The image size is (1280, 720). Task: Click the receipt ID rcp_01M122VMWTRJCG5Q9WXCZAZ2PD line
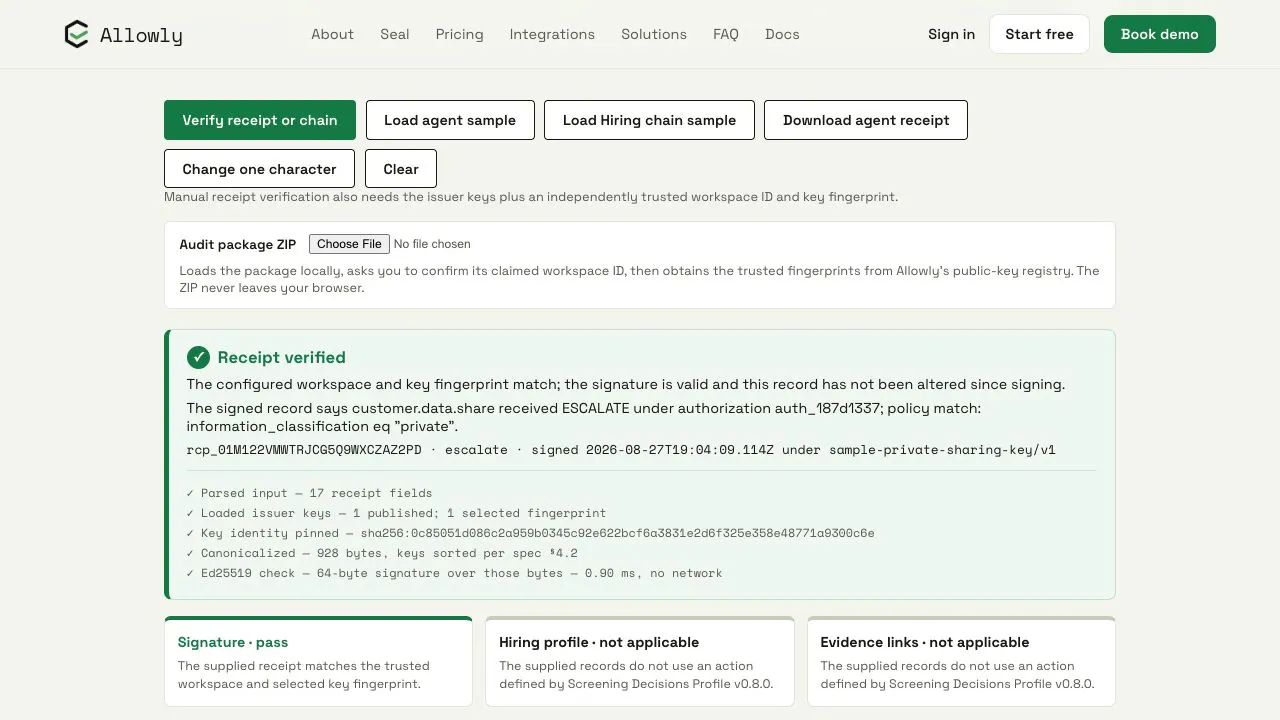tap(621, 450)
